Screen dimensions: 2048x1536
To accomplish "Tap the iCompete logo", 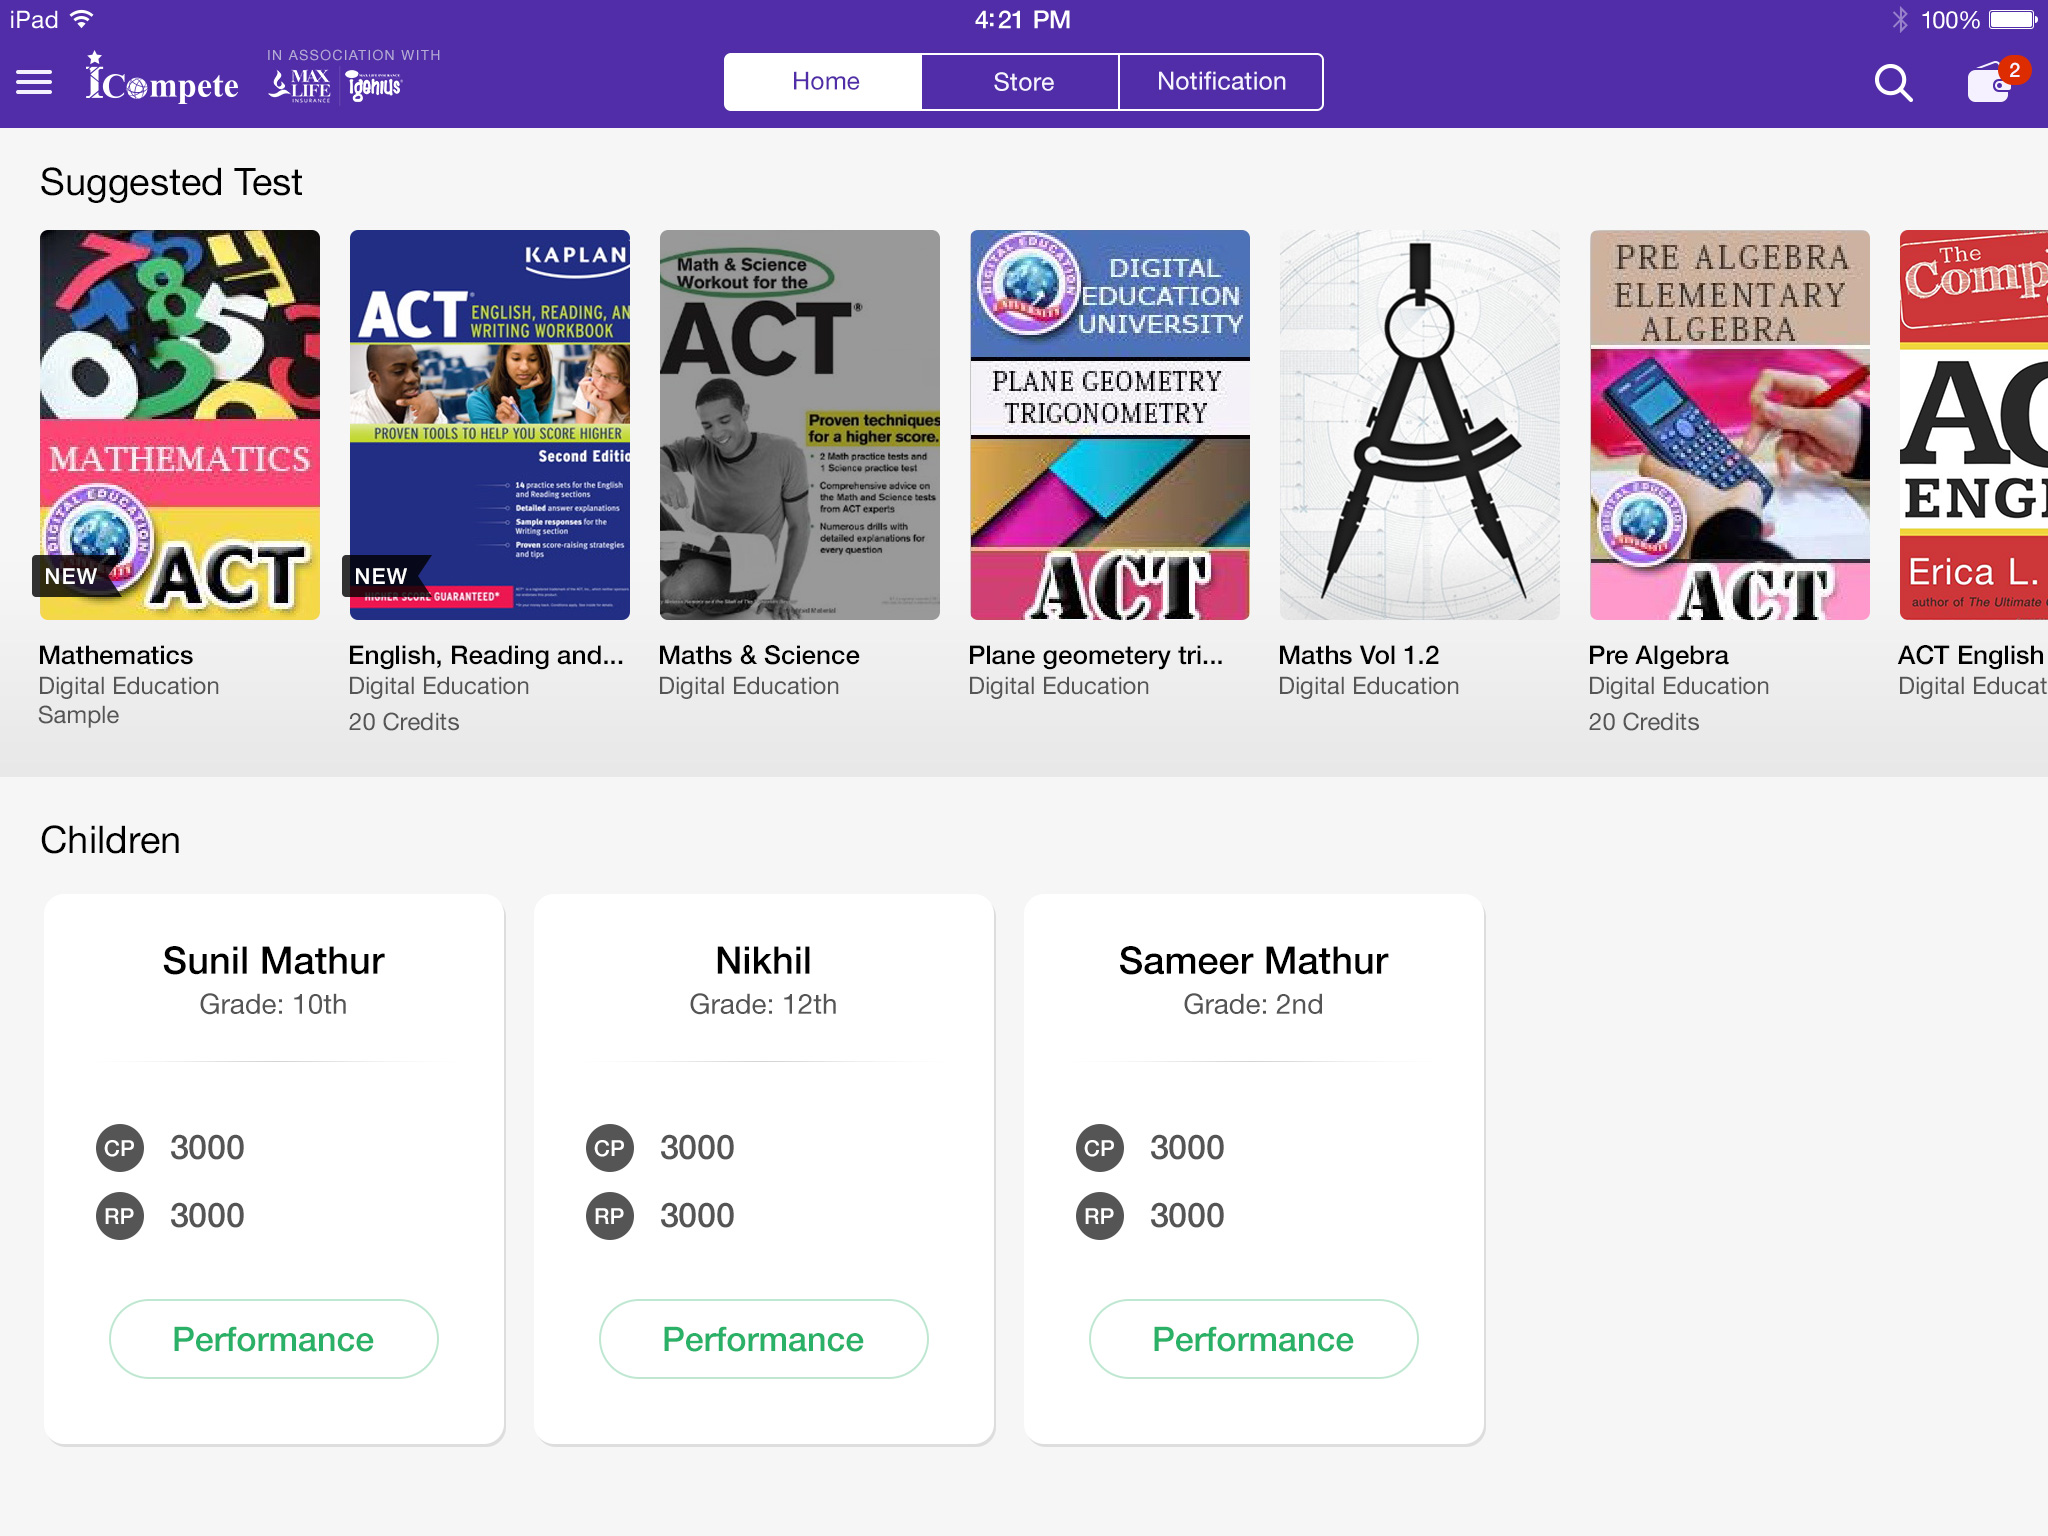I will 163,80.
